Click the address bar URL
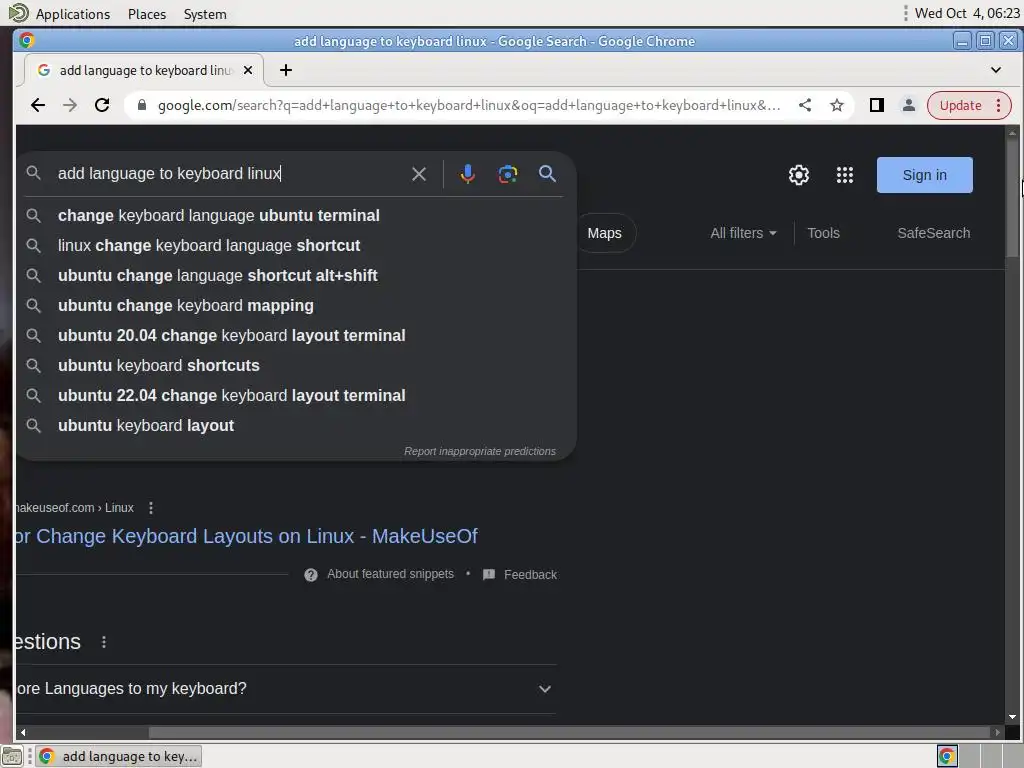Image resolution: width=1024 pixels, height=768 pixels. point(469,105)
